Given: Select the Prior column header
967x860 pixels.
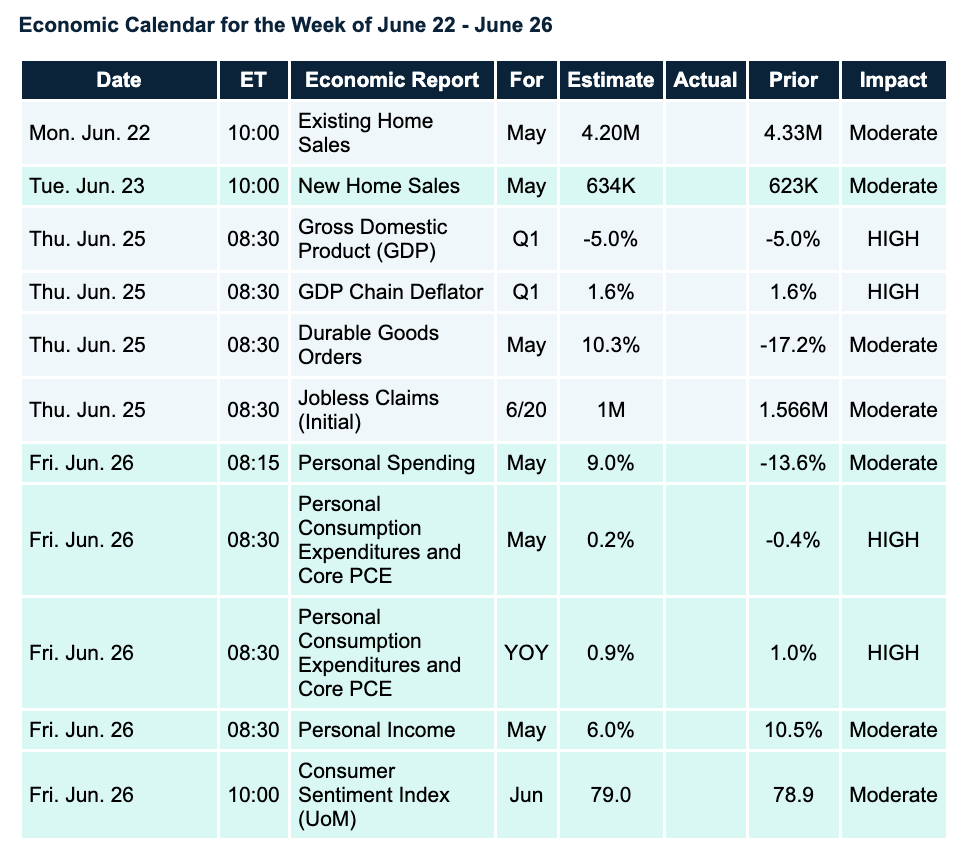Looking at the screenshot, I should (793, 80).
